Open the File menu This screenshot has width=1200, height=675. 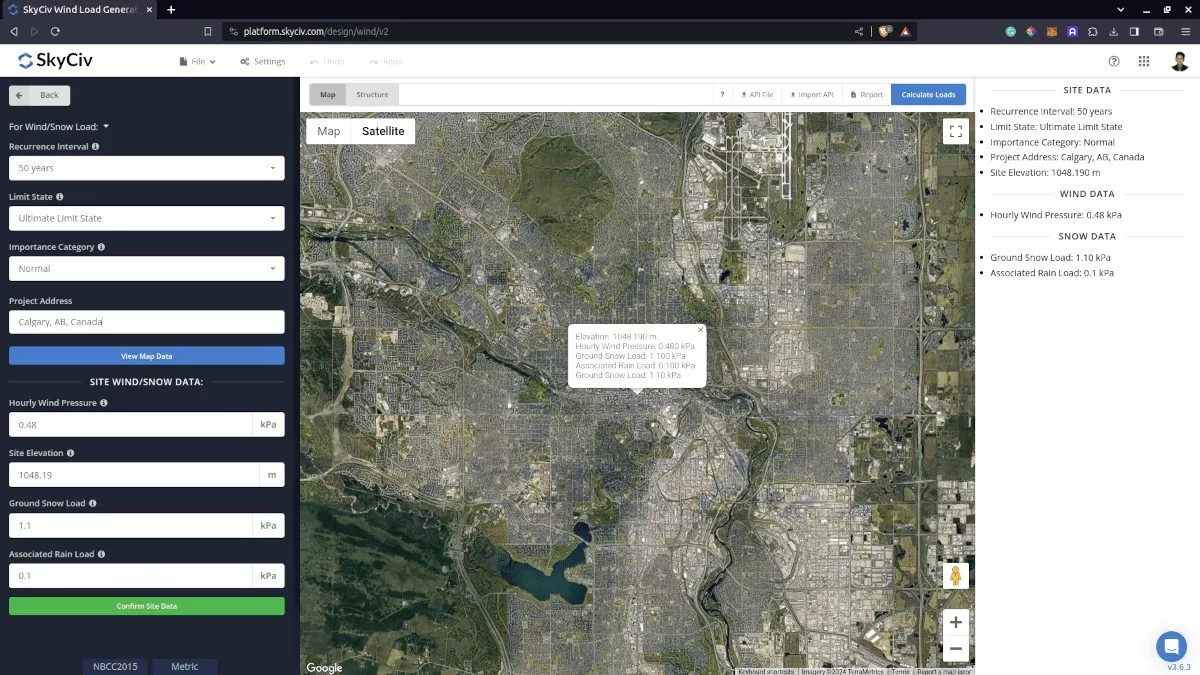[x=198, y=61]
